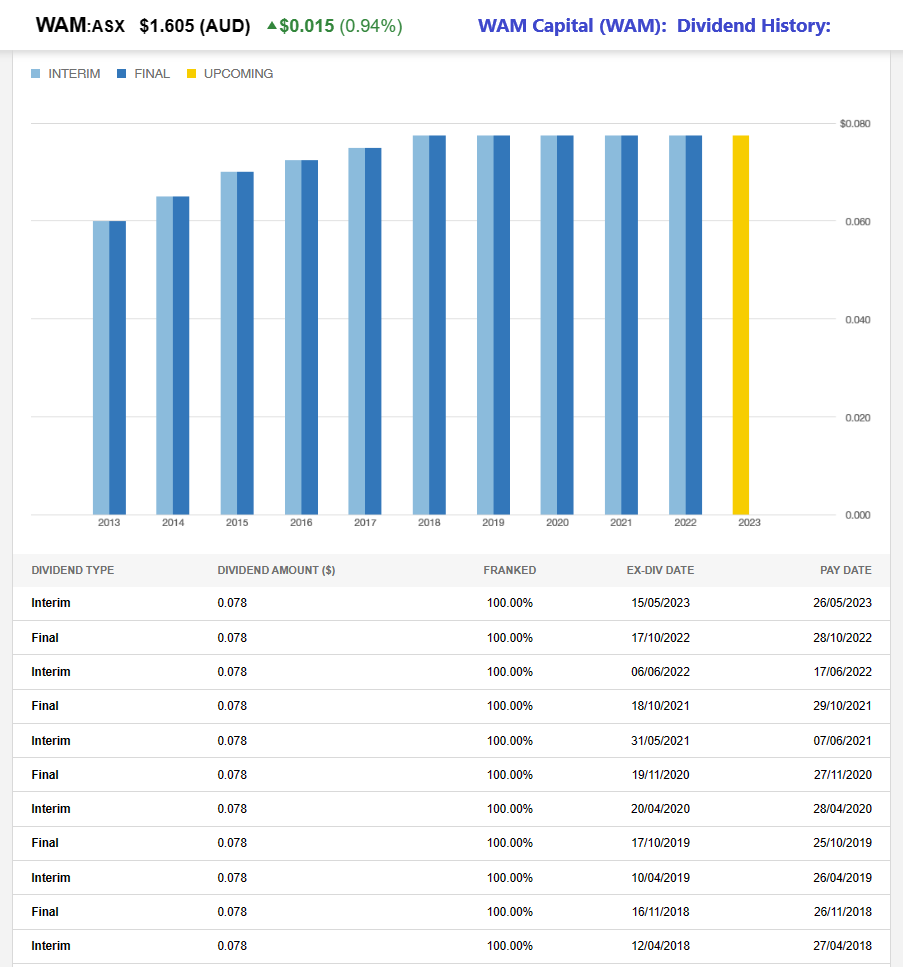This screenshot has height=967, width=903.
Task: Select the 2022 interim dividend bar
Action: [x=677, y=325]
